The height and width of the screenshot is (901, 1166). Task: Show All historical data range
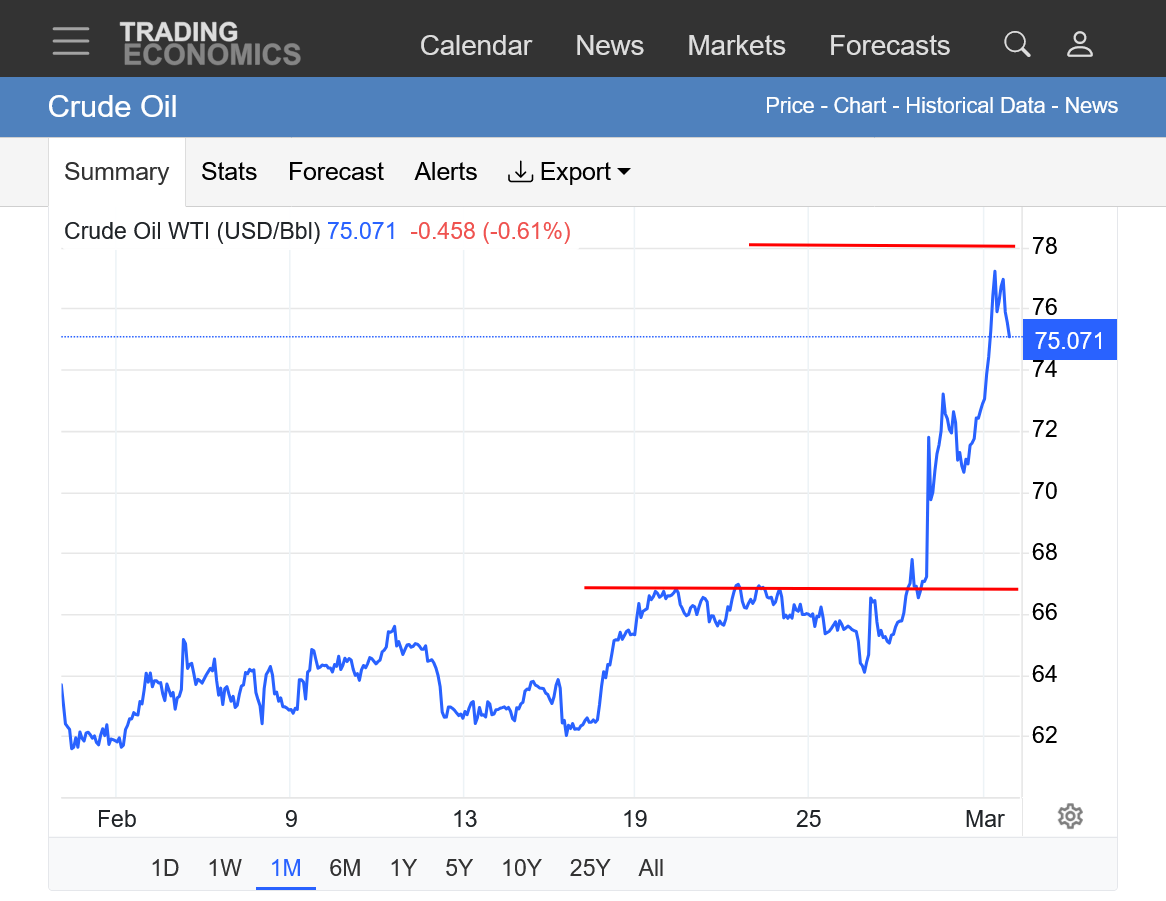651,867
